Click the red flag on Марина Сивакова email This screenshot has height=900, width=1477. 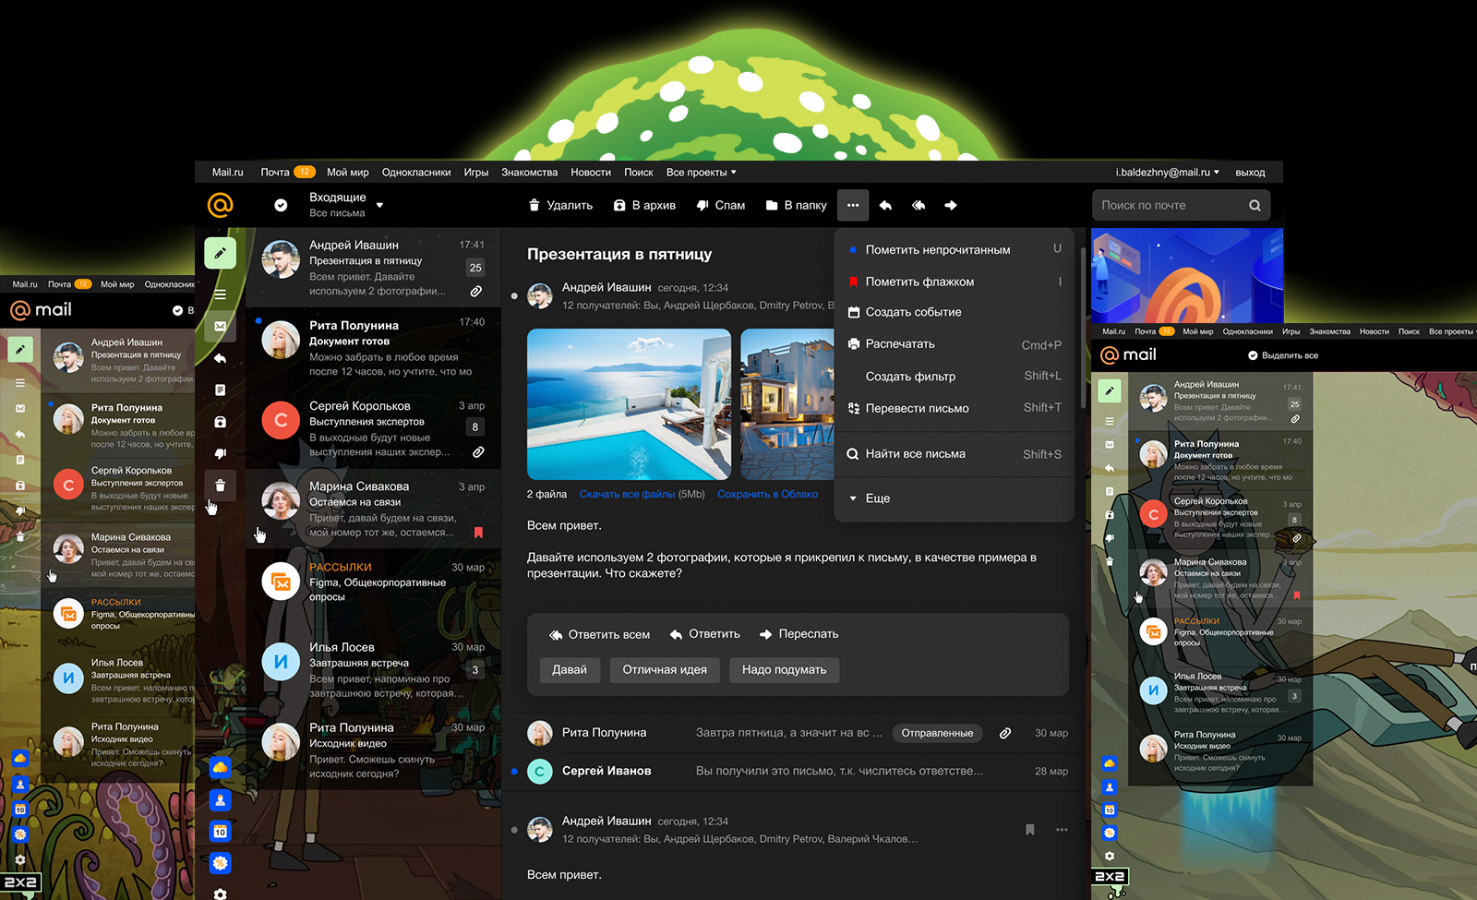pyautogui.click(x=478, y=532)
